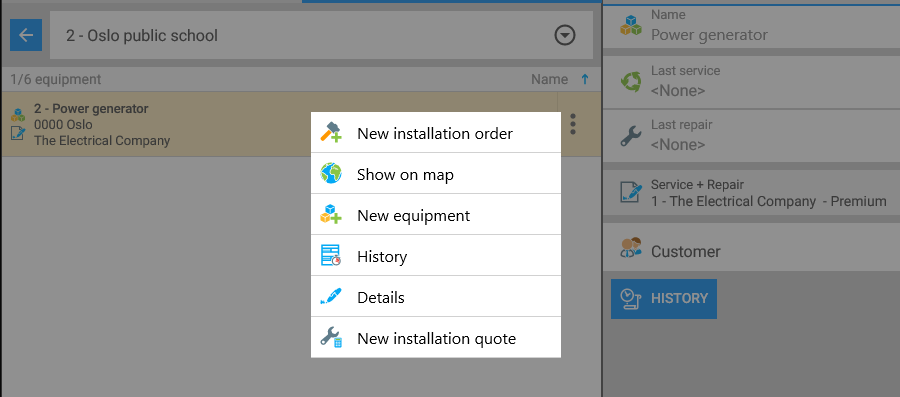Click colored cubes icon beside Name field

tap(631, 26)
